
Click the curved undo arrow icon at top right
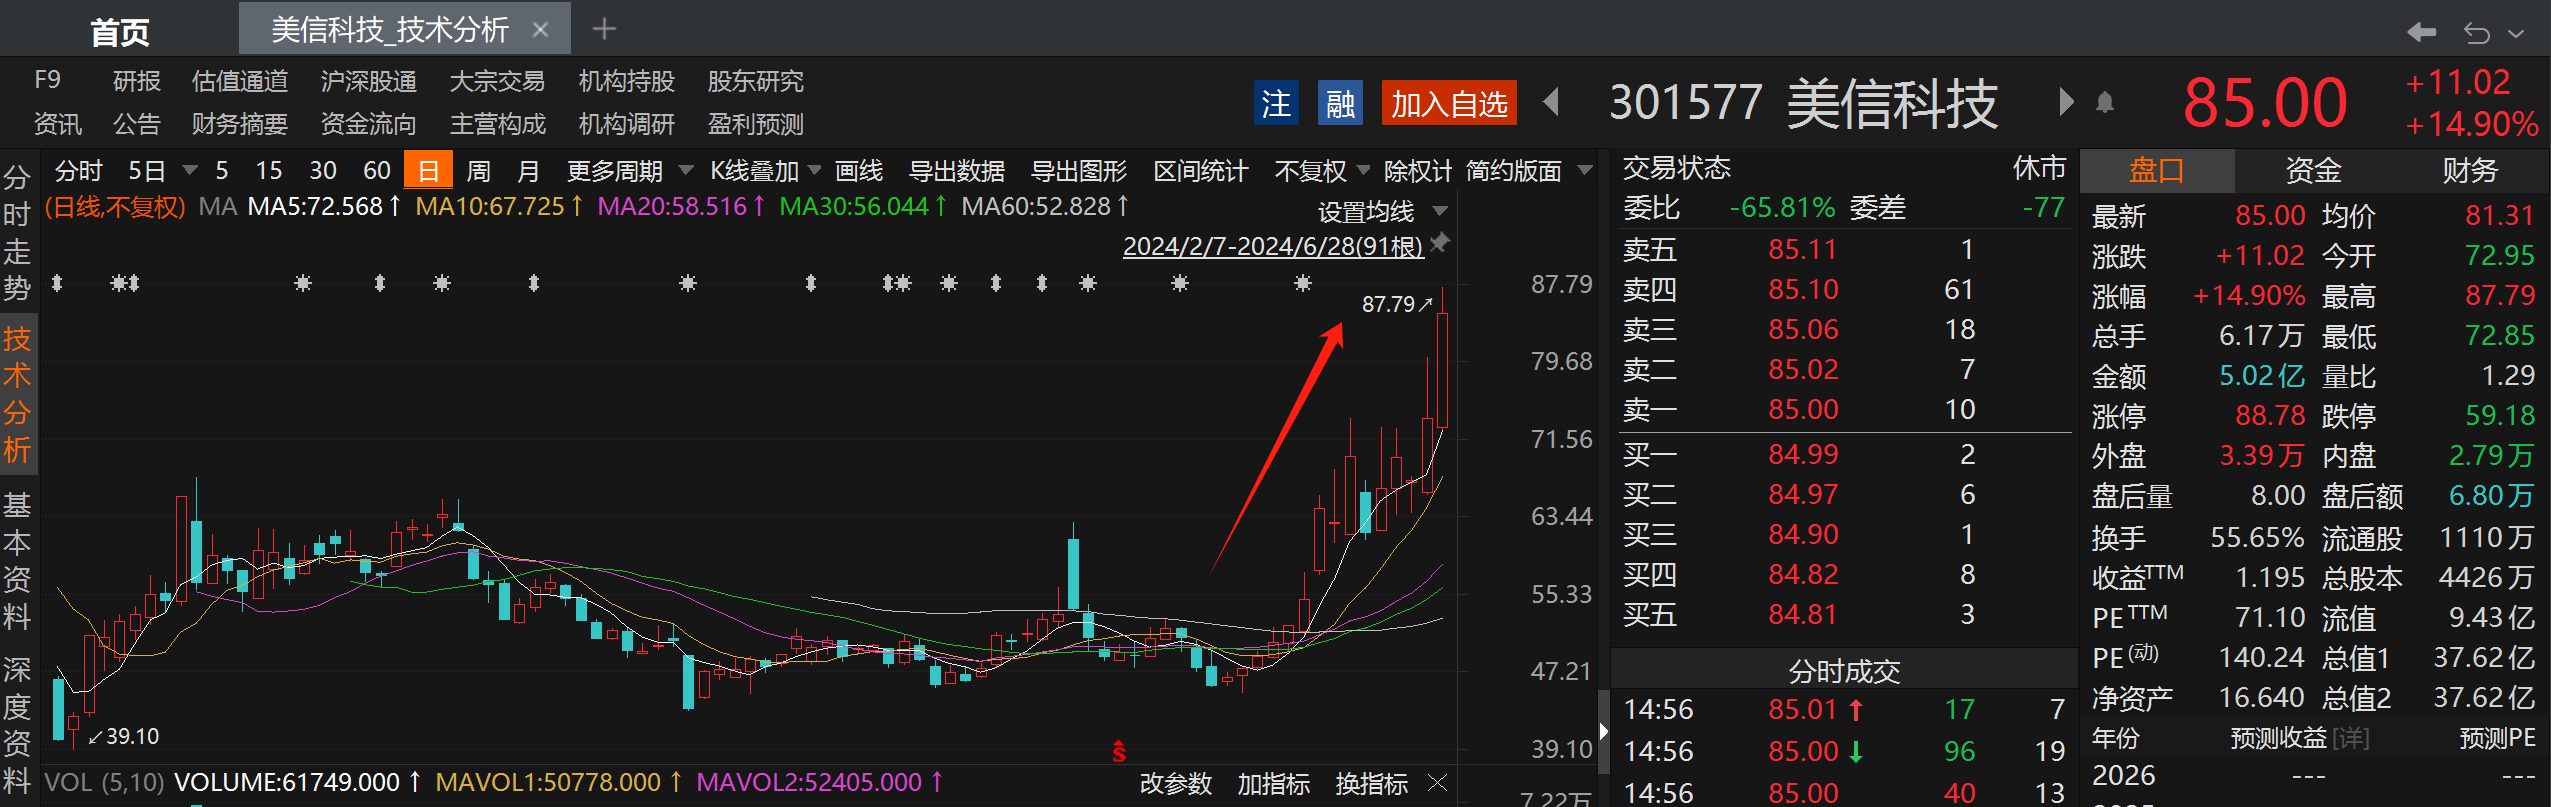2477,33
